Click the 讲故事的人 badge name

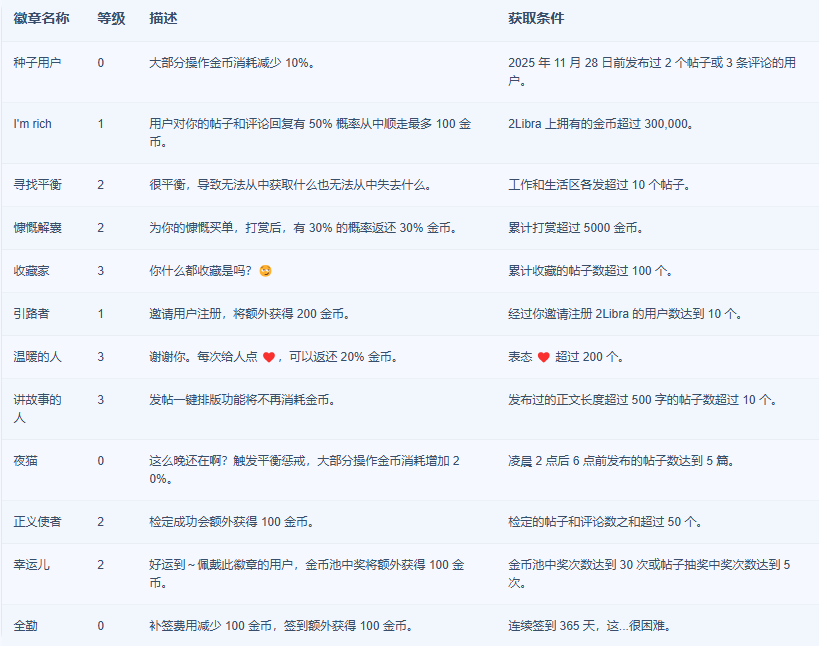coord(37,409)
